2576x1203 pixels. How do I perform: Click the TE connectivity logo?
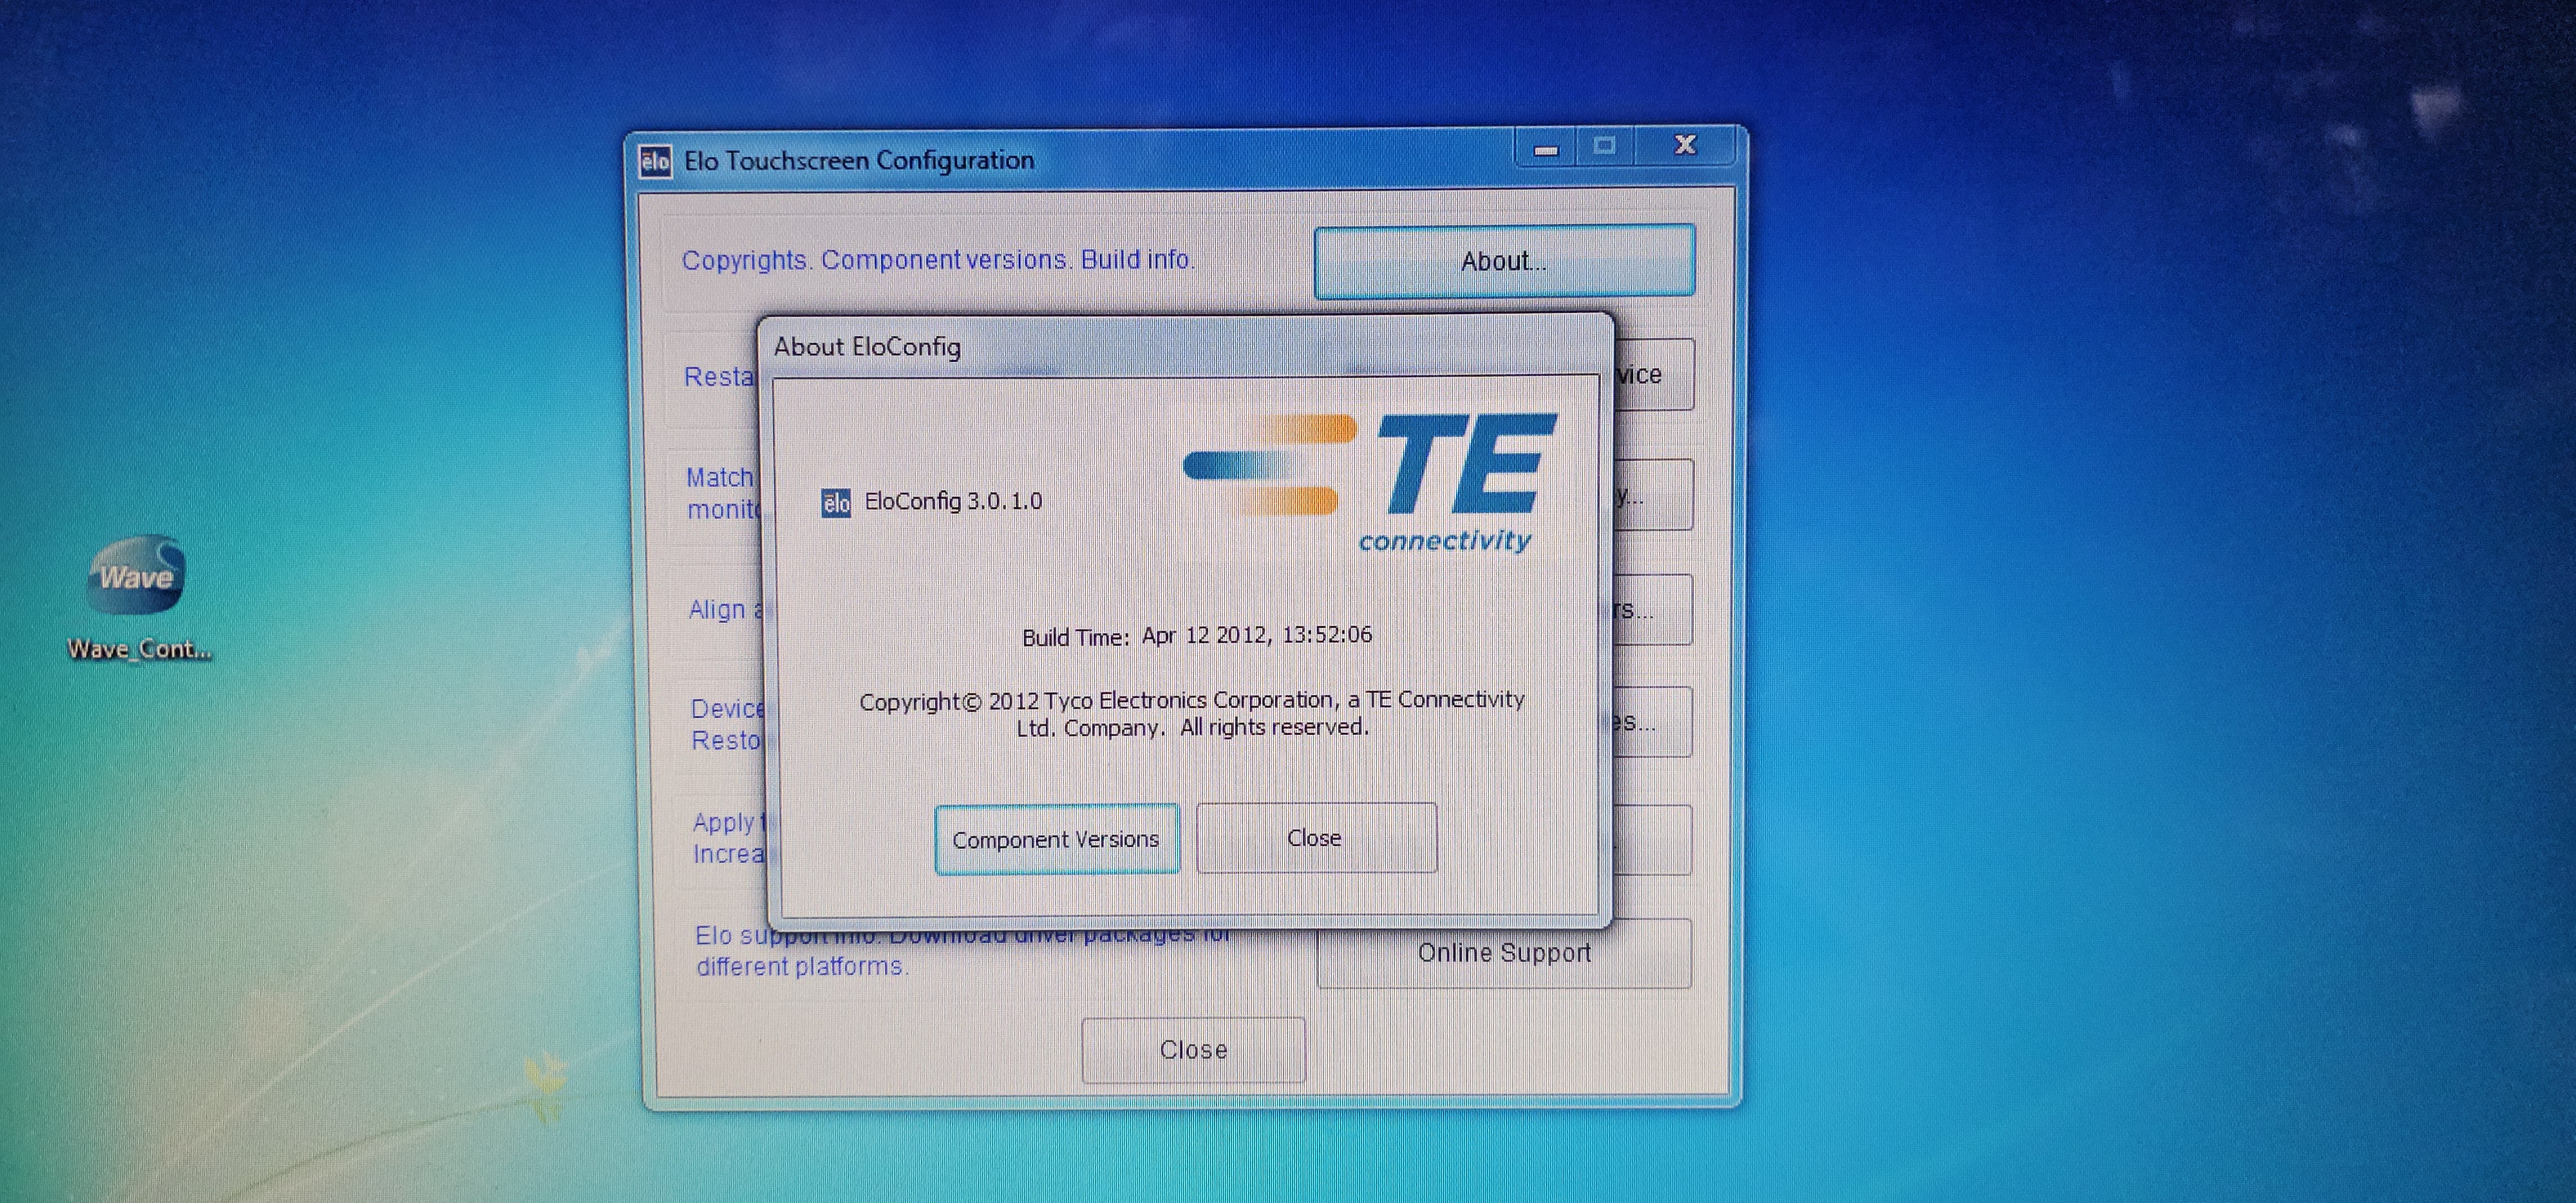click(x=1370, y=482)
